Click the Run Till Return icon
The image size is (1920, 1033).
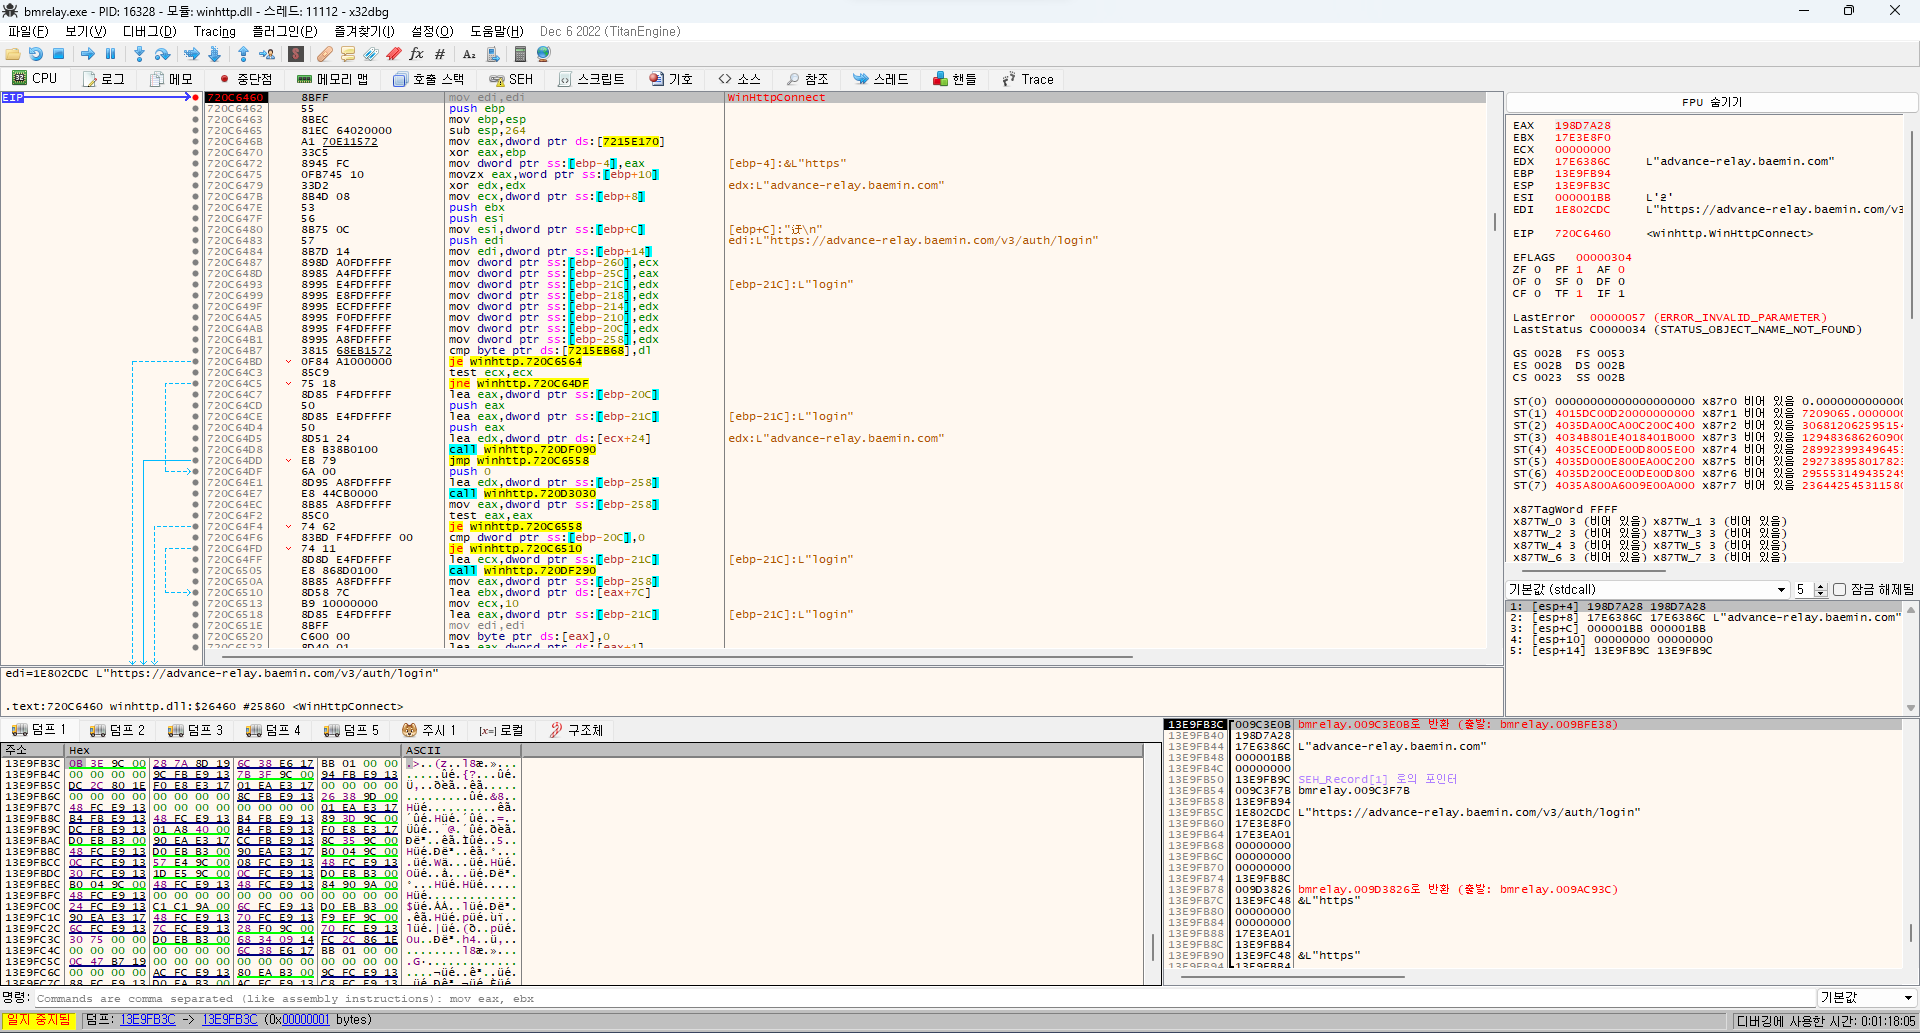pos(243,54)
